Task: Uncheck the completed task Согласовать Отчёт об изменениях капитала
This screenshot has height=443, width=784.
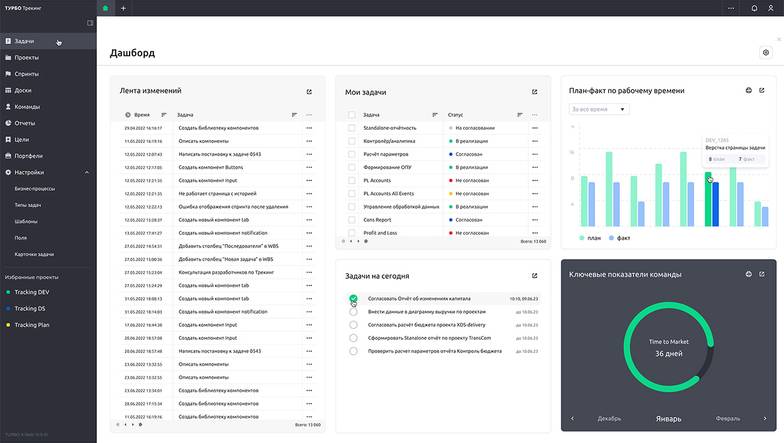Action: coord(353,299)
